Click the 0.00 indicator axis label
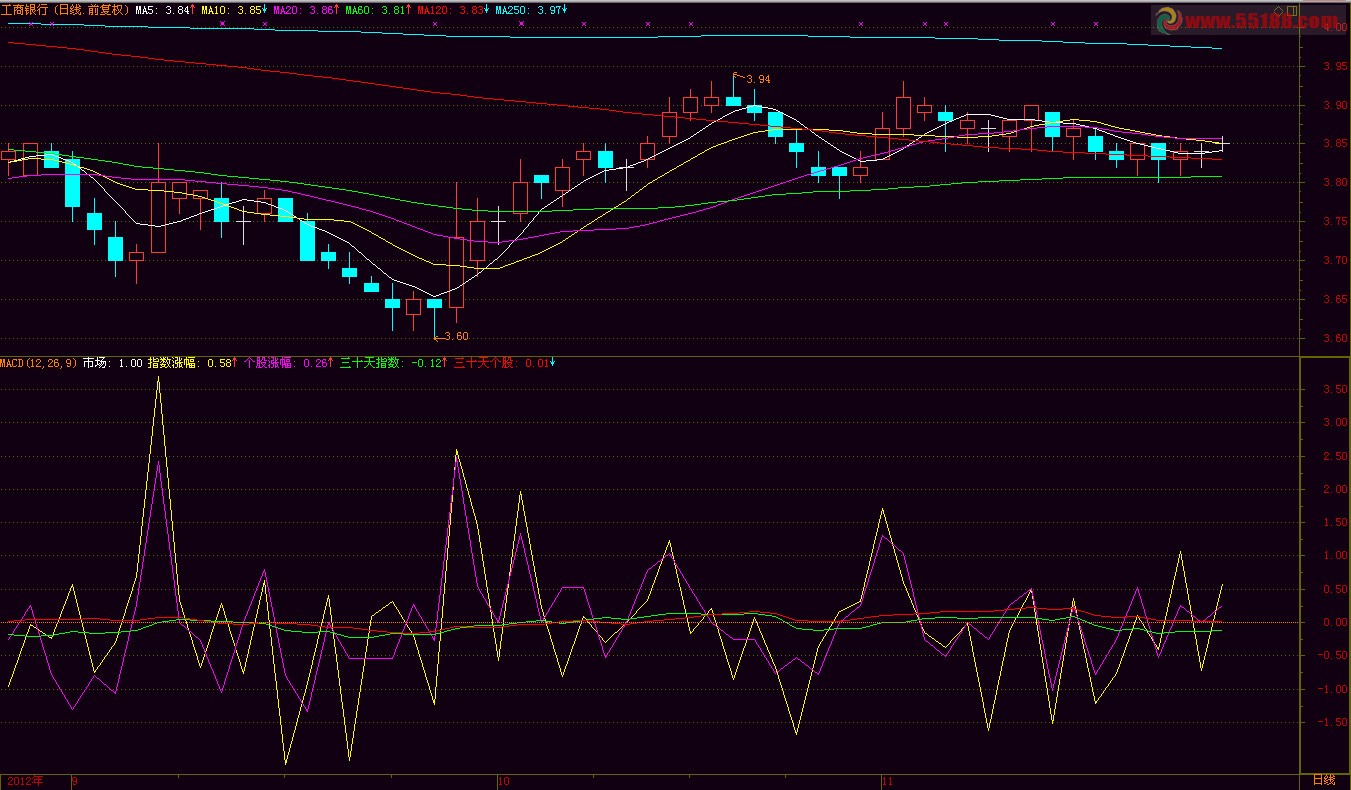This screenshot has width=1351, height=790. click(1335, 623)
